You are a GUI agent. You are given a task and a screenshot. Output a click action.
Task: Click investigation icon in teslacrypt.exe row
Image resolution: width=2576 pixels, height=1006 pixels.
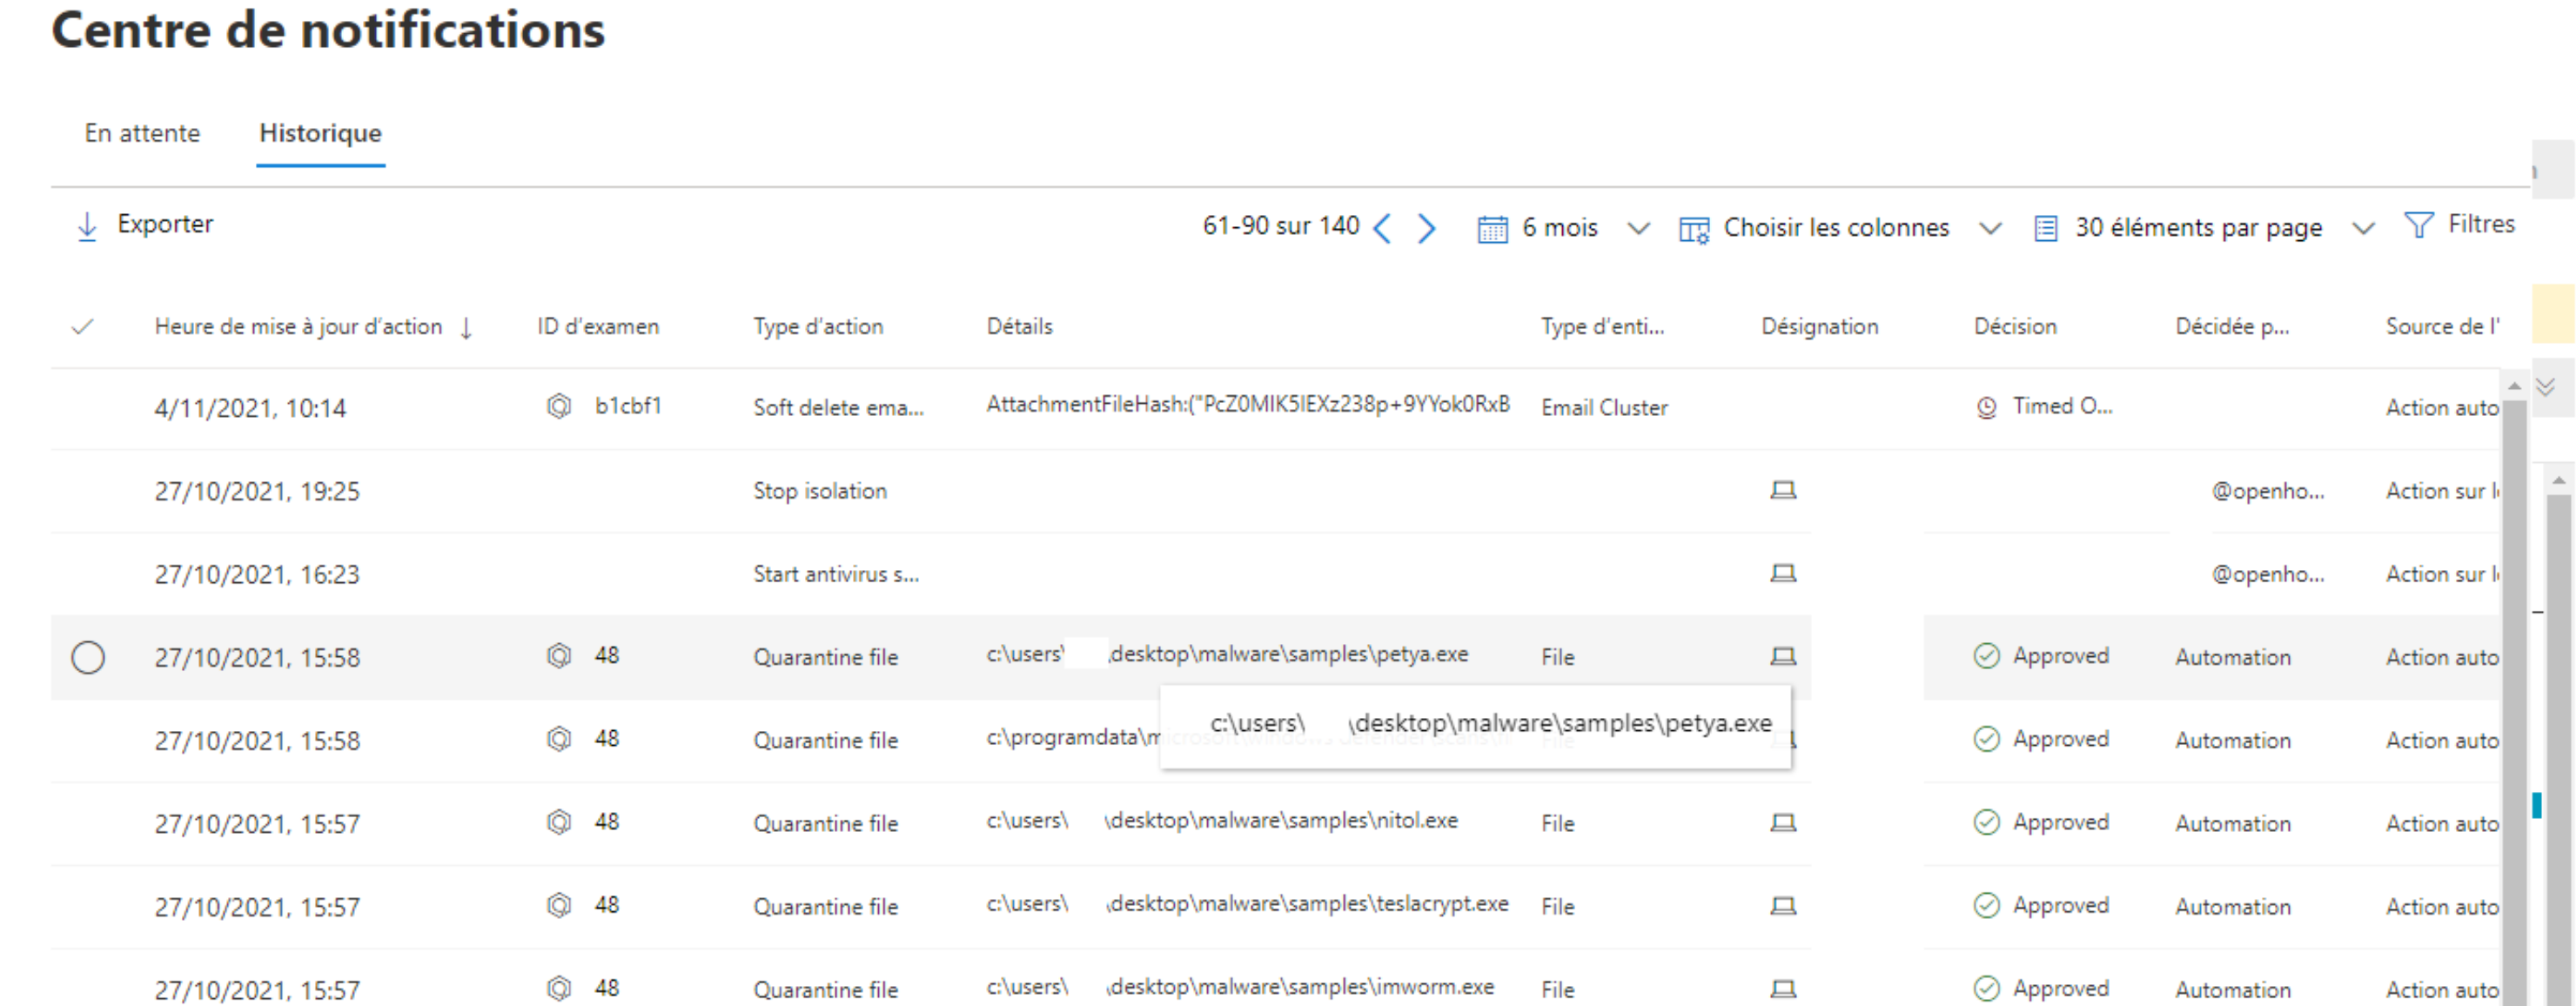[x=559, y=904]
